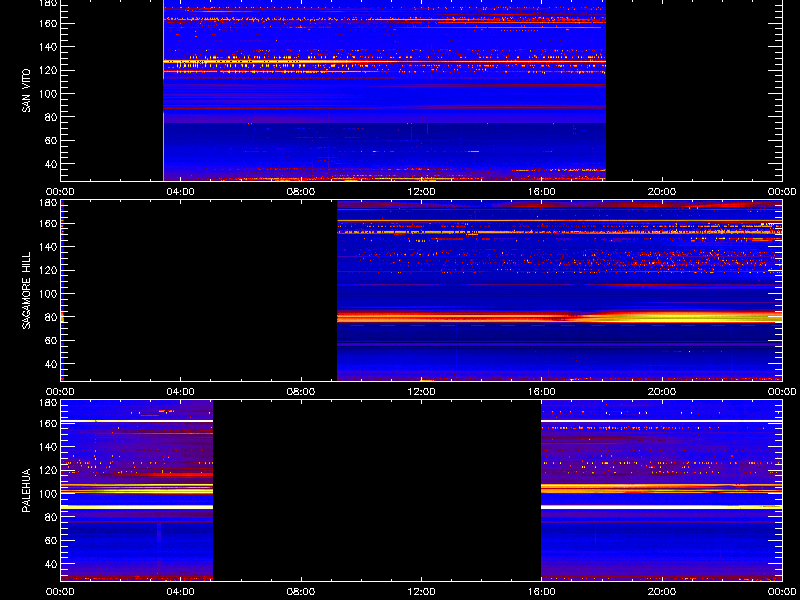
Task: Select the 20:00 time label under San Vito plot
Action: (x=662, y=192)
